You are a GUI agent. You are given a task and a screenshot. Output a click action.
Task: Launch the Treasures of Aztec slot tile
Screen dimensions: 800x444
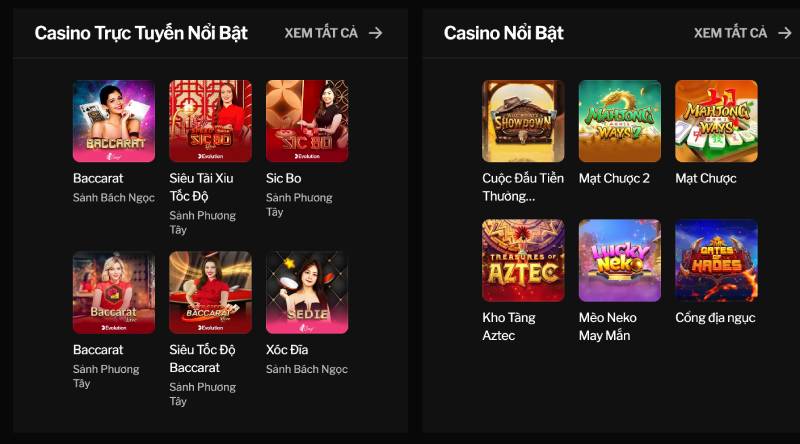click(523, 260)
